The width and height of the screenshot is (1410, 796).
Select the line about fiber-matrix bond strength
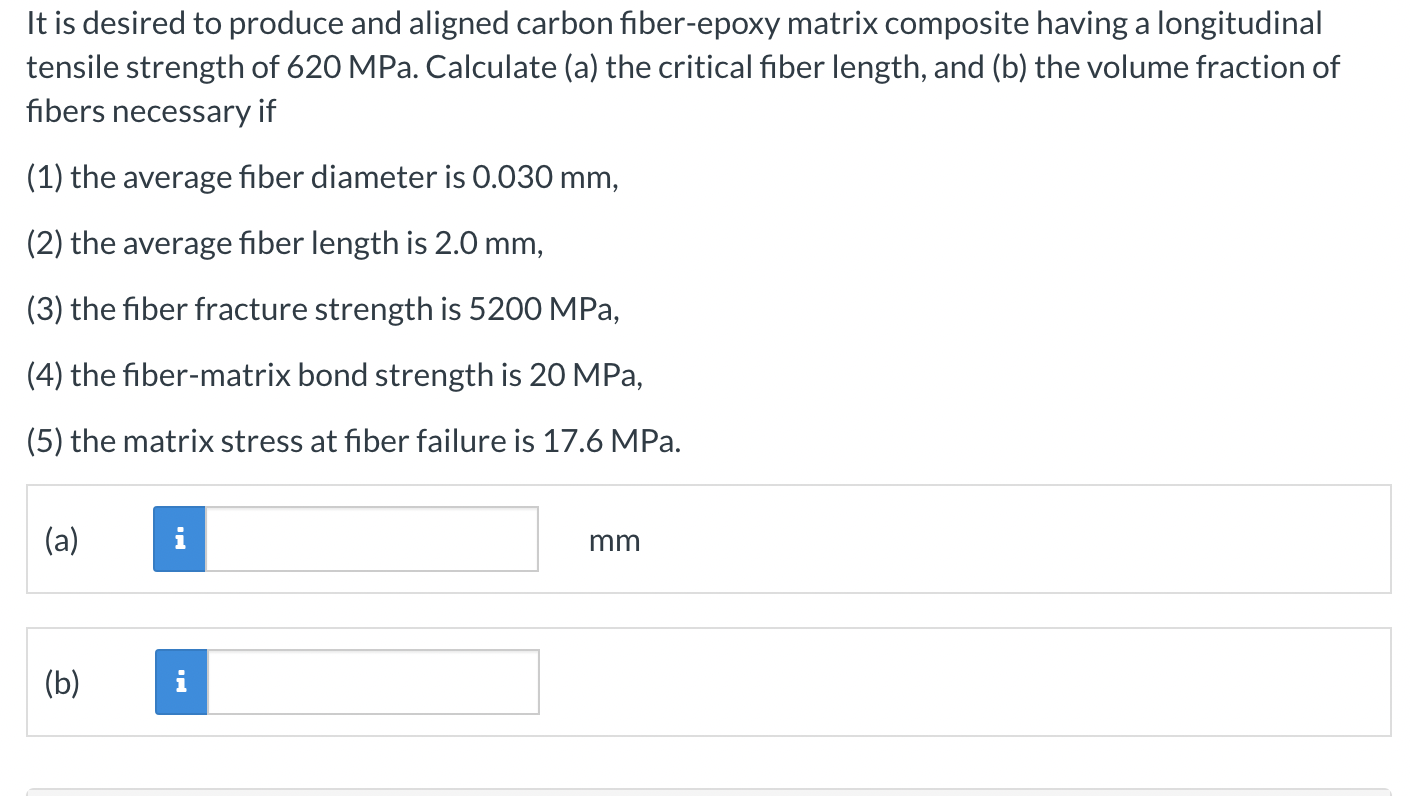[334, 376]
